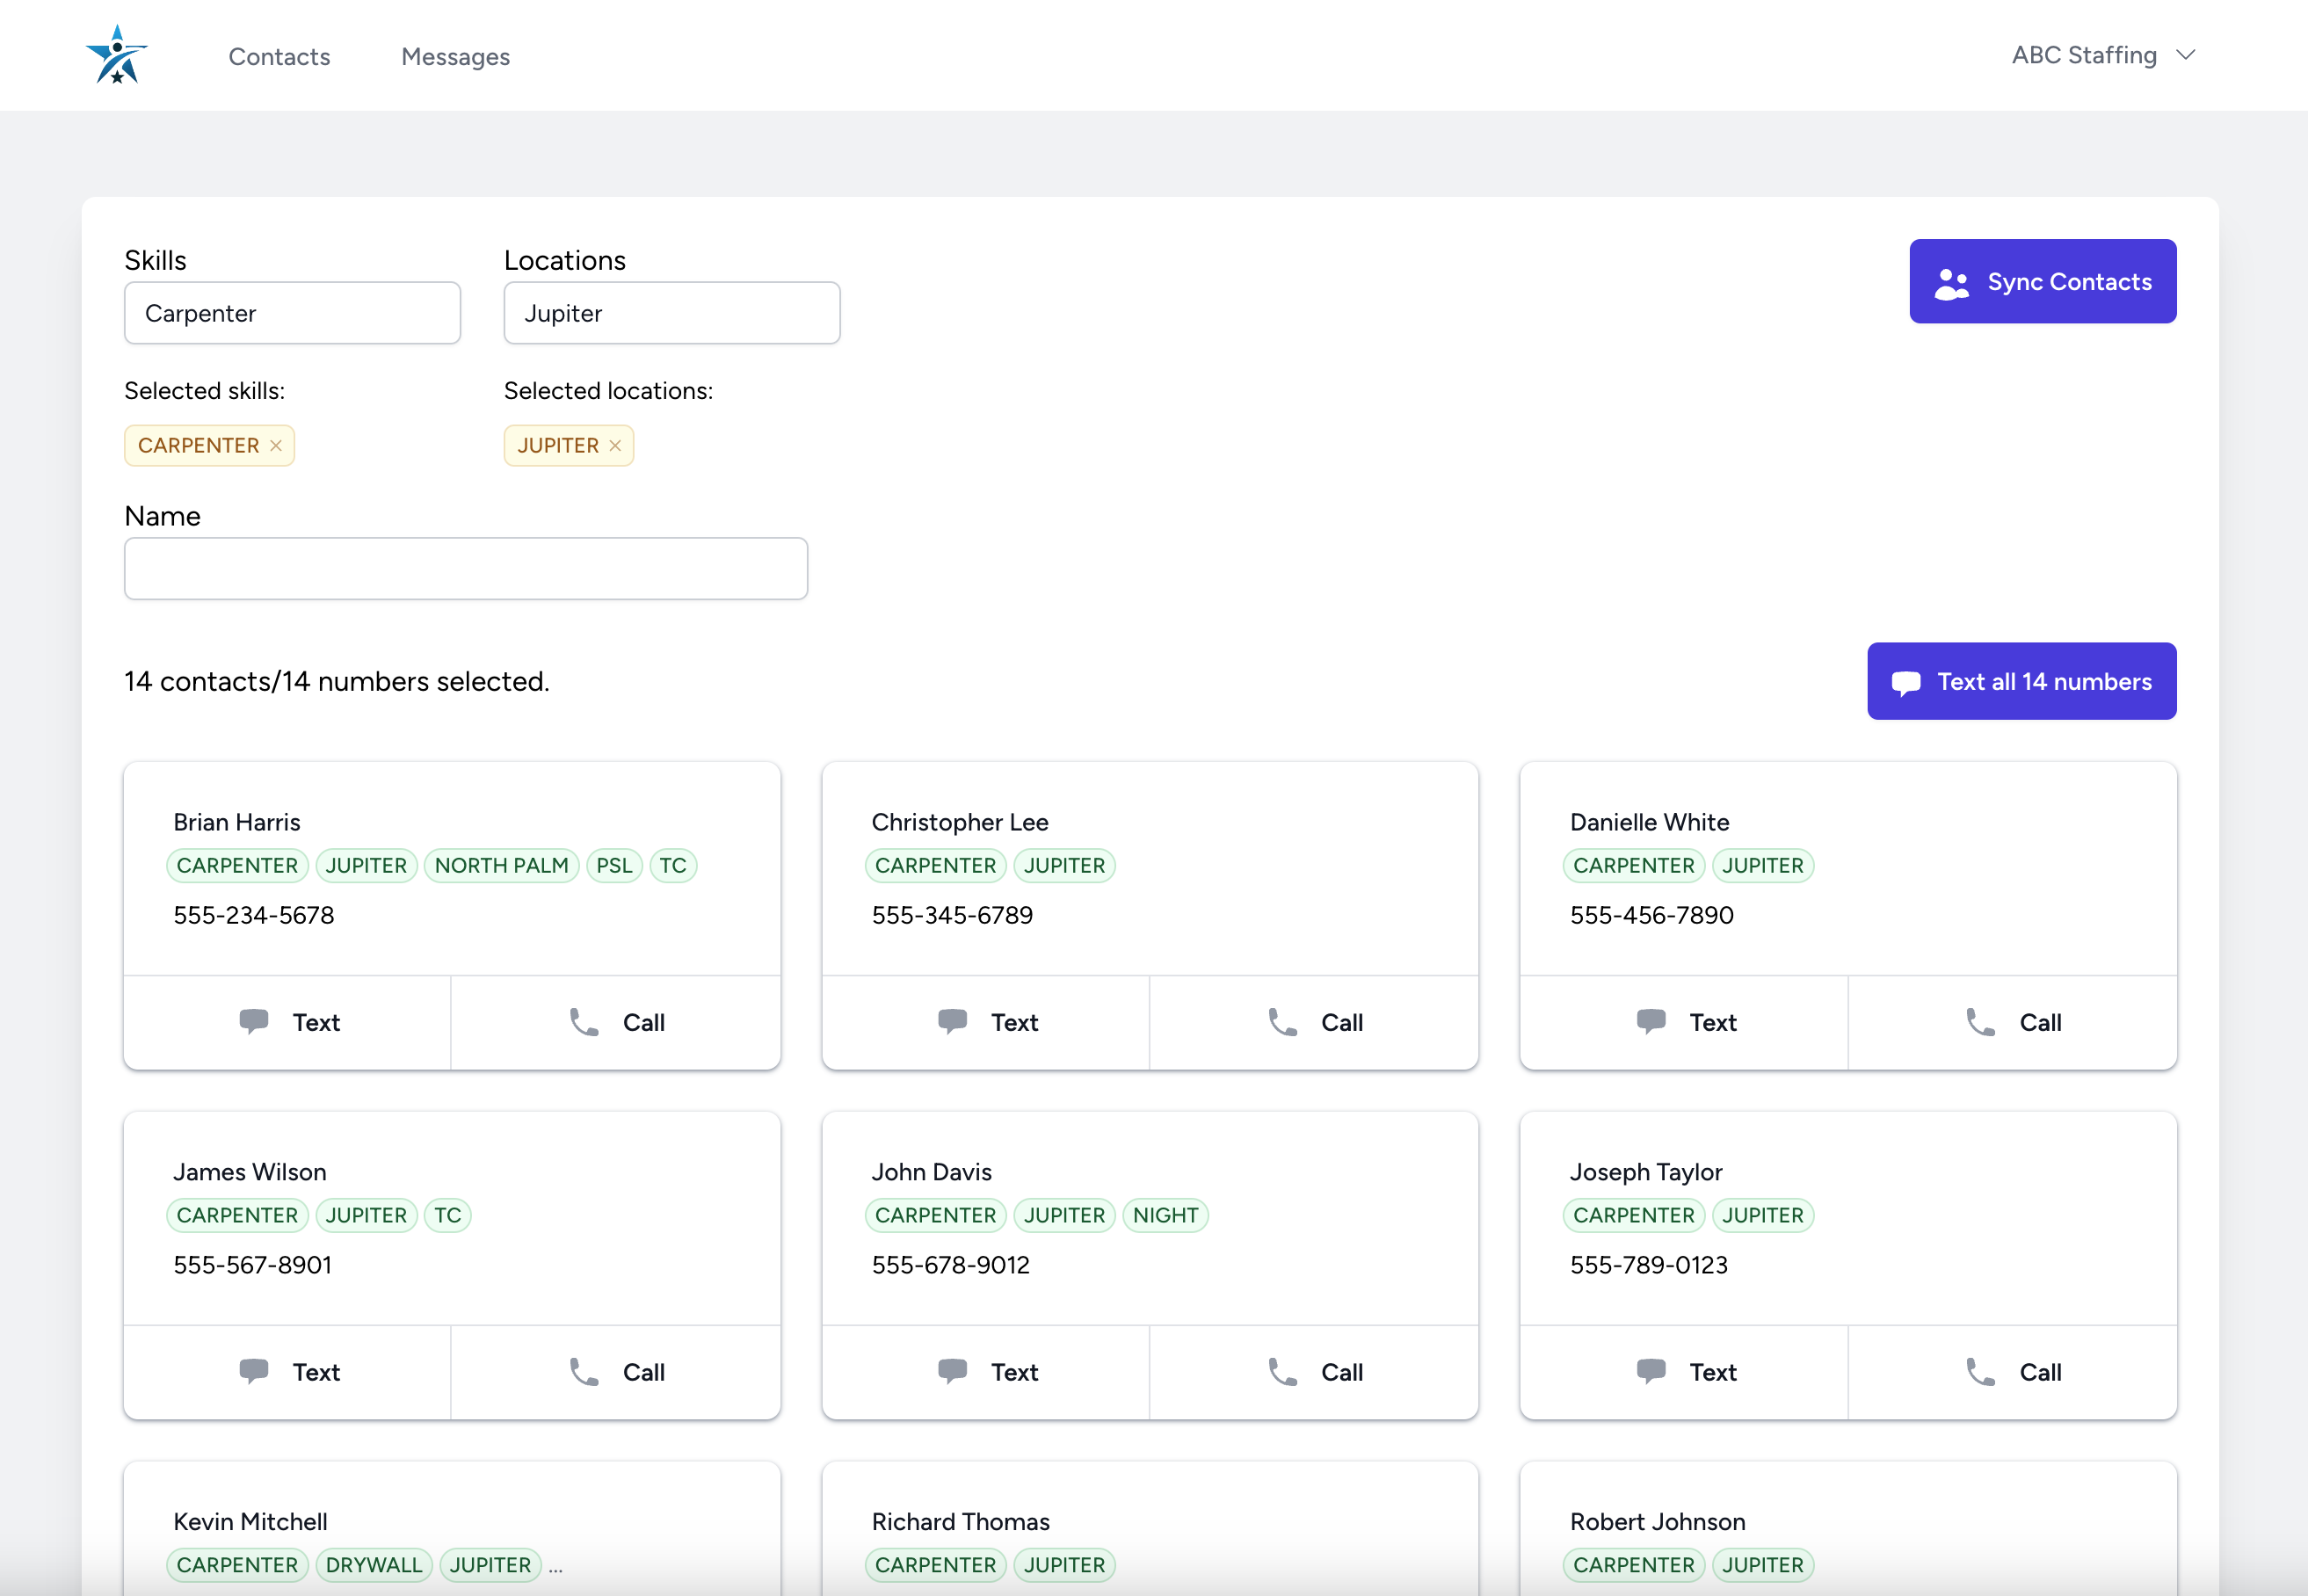Click Brian Harris's Text speech bubble icon
This screenshot has height=1596, width=2308.
click(x=254, y=1021)
